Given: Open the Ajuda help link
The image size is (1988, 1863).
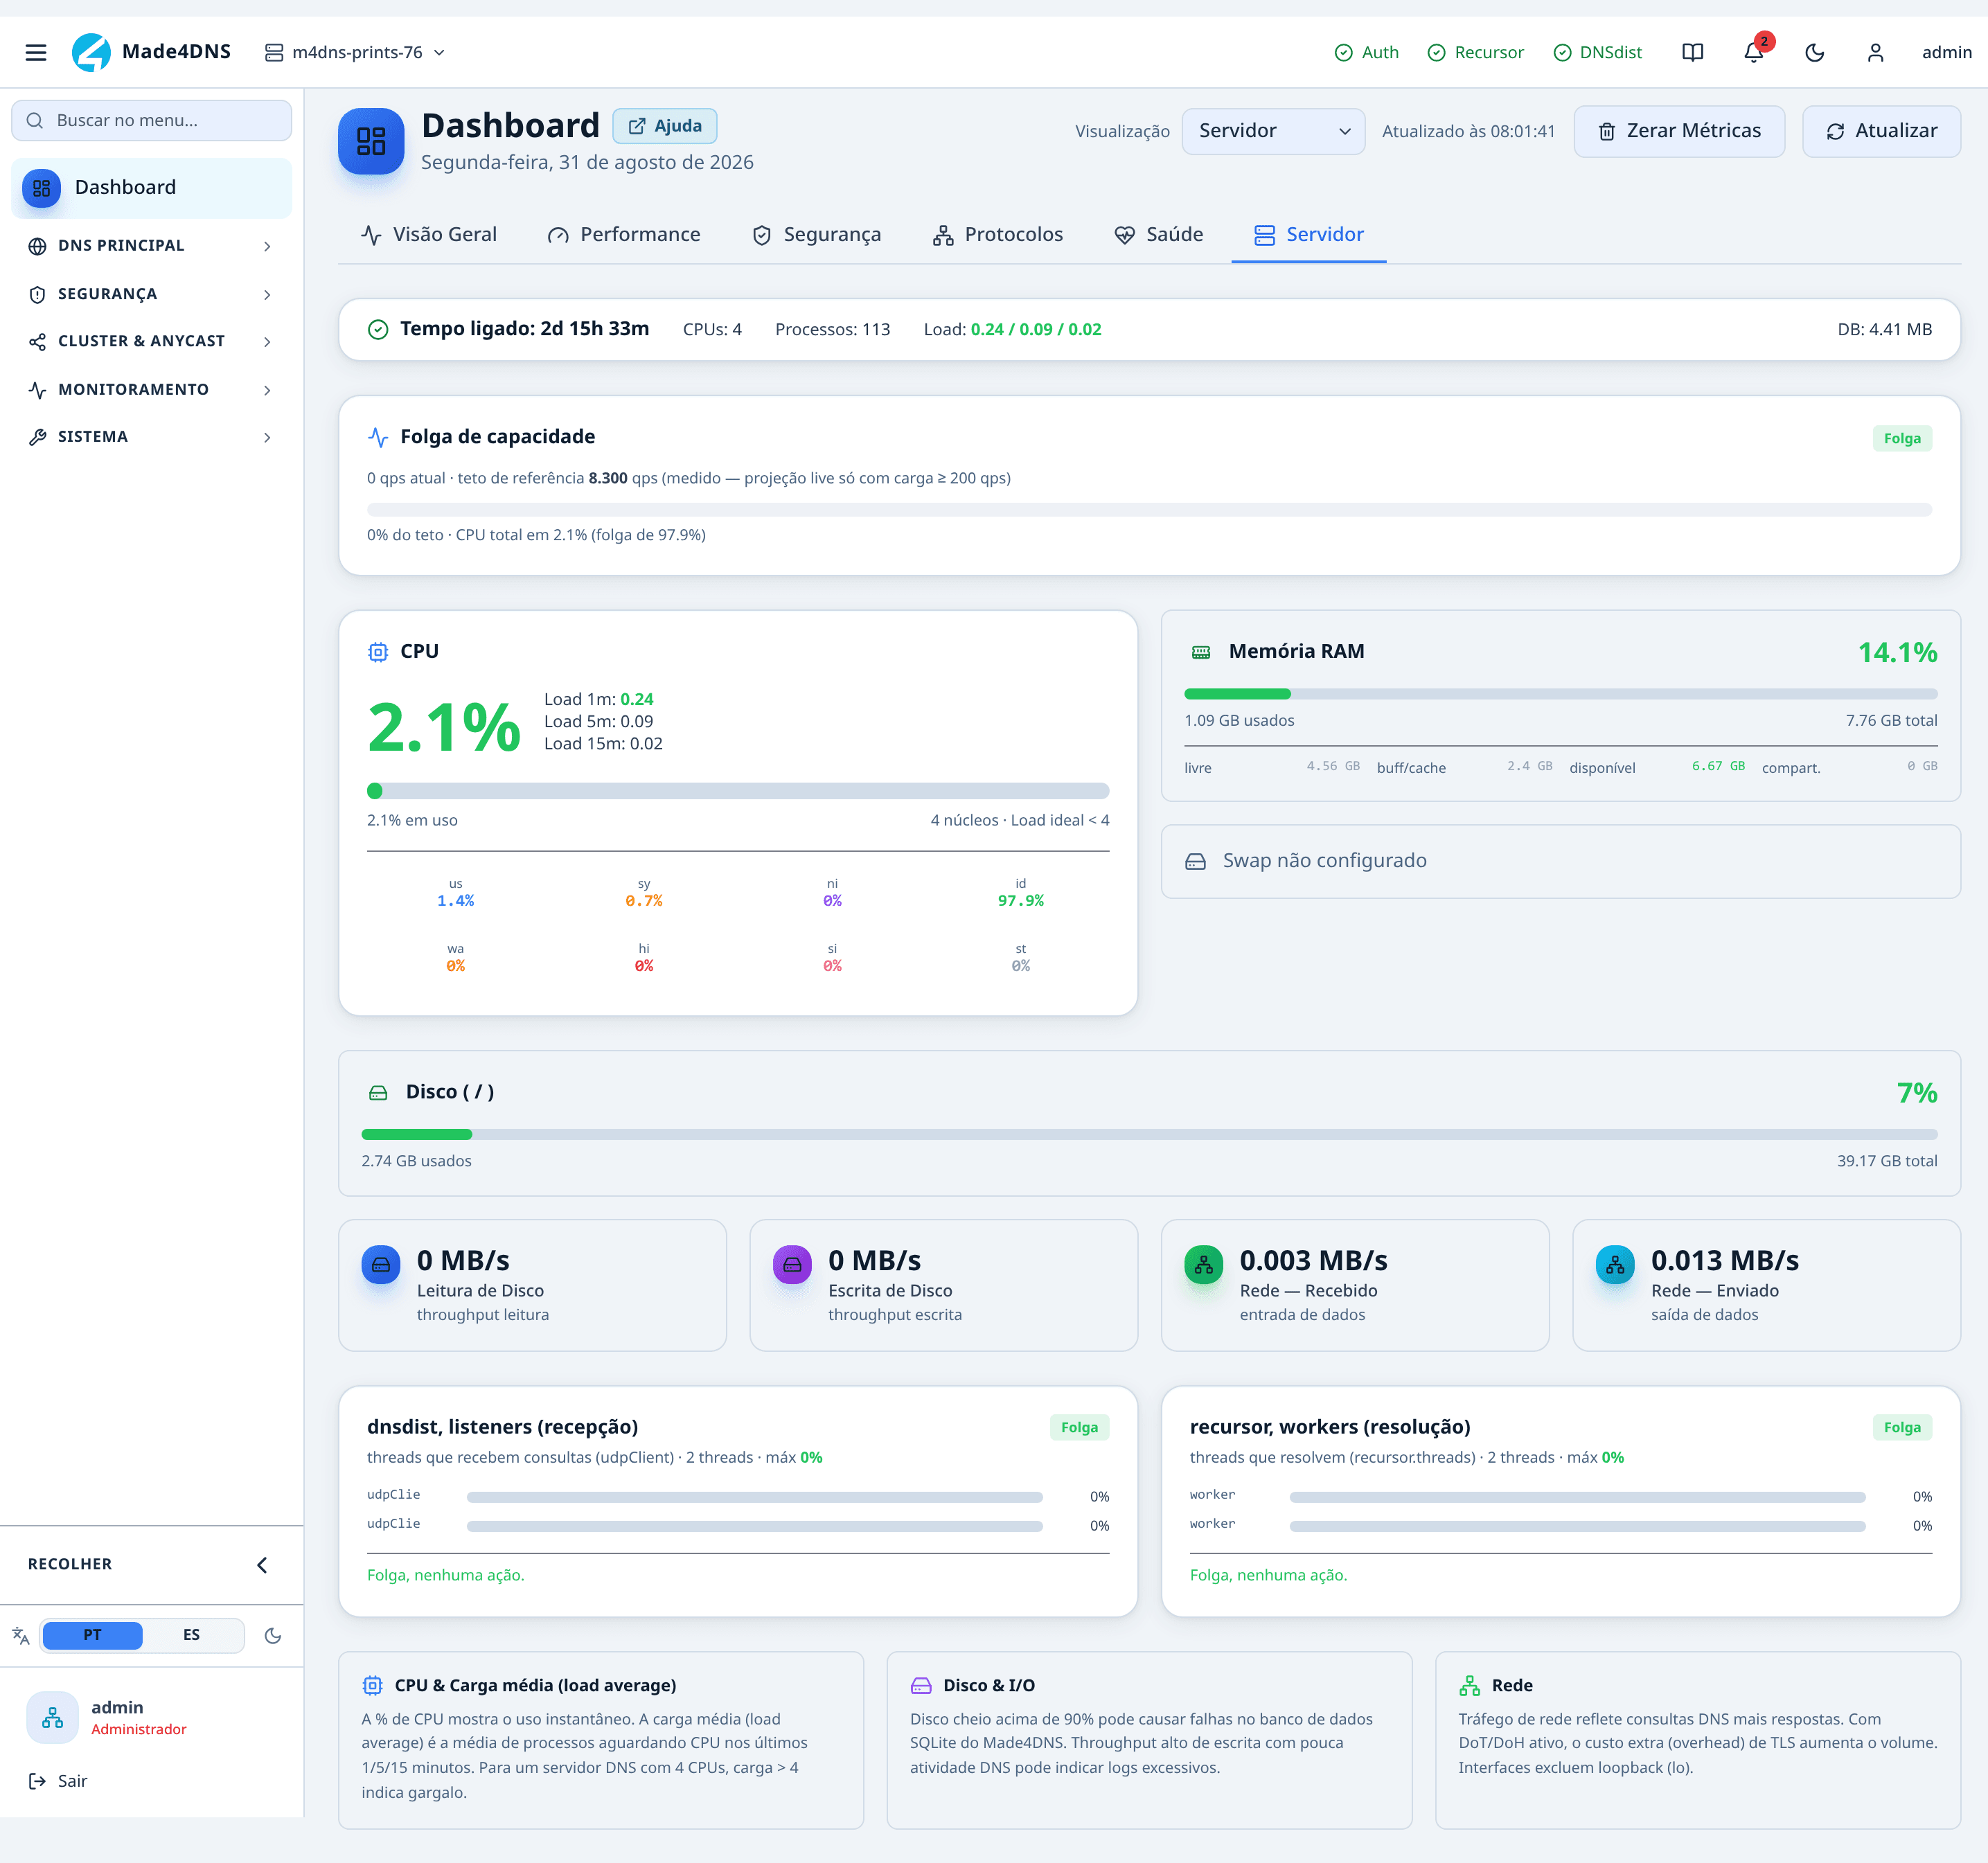Looking at the screenshot, I should tap(665, 126).
